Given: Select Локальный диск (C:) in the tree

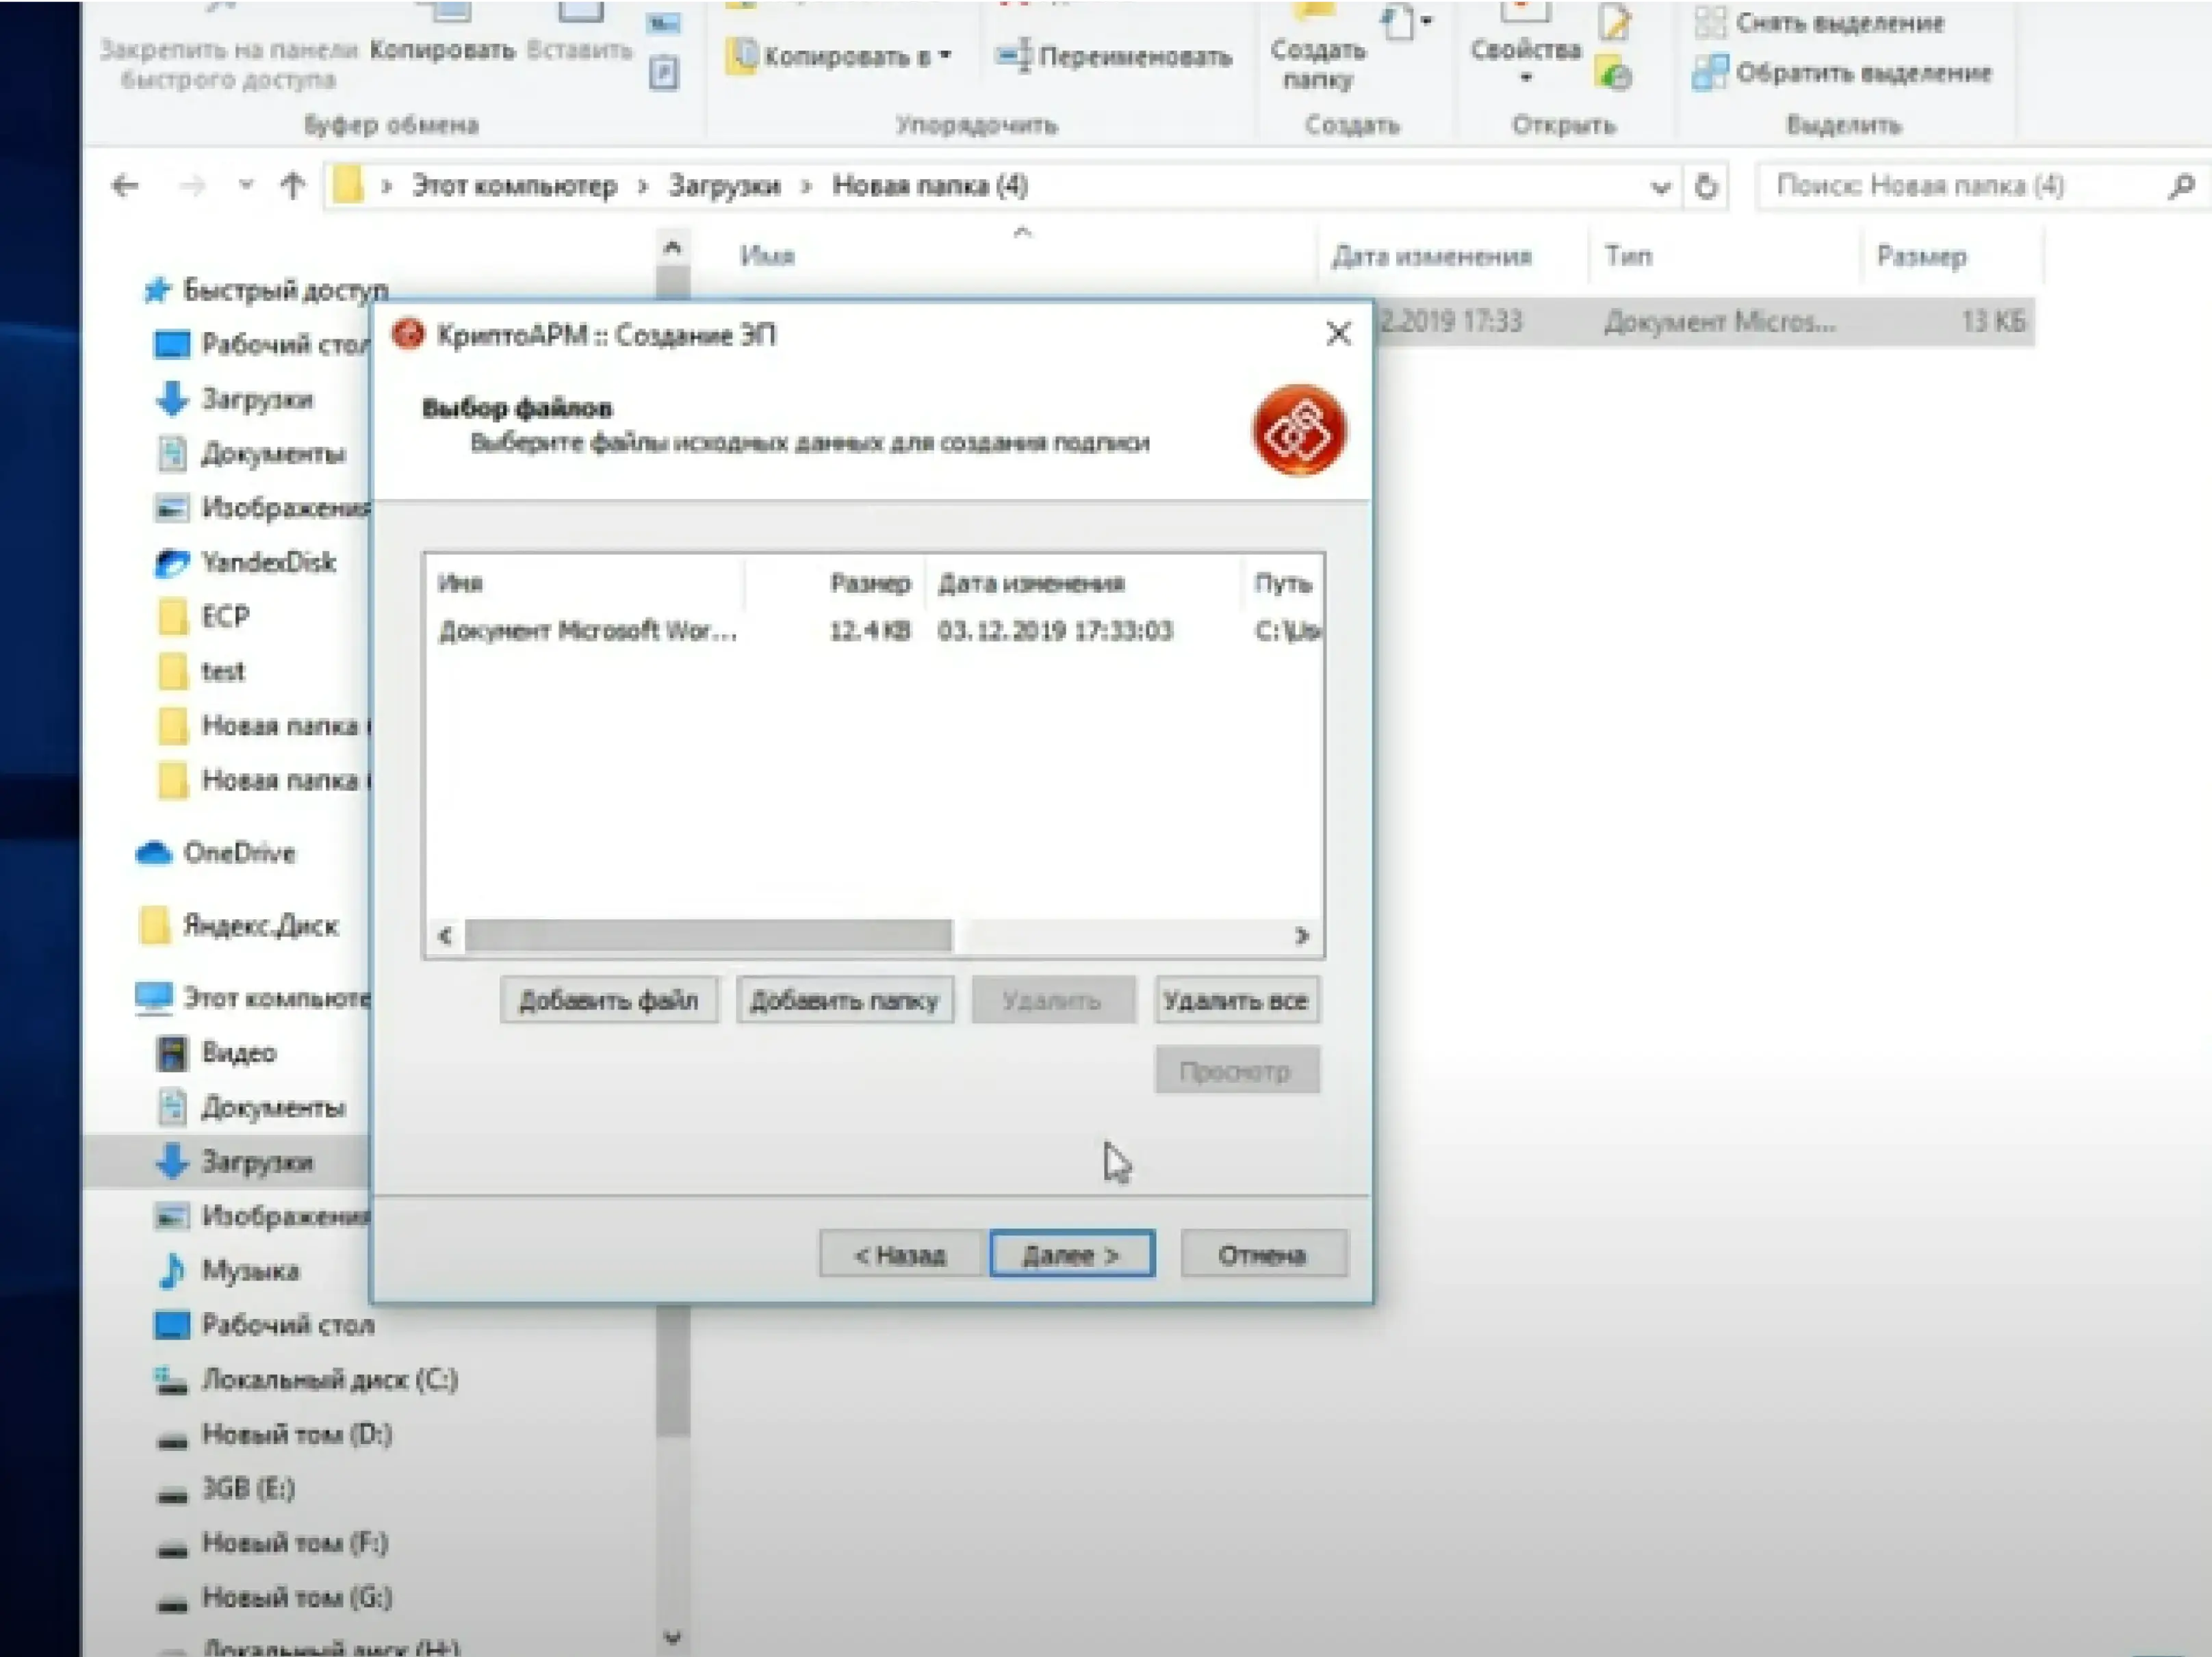Looking at the screenshot, I should [x=329, y=1380].
